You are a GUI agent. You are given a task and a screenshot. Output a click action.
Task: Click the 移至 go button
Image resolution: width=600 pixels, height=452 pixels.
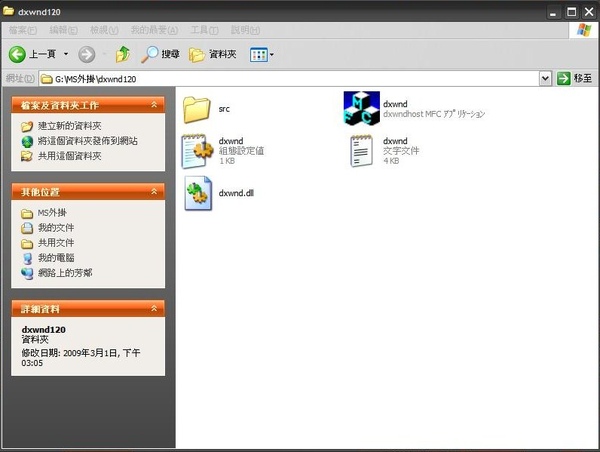click(x=575, y=78)
